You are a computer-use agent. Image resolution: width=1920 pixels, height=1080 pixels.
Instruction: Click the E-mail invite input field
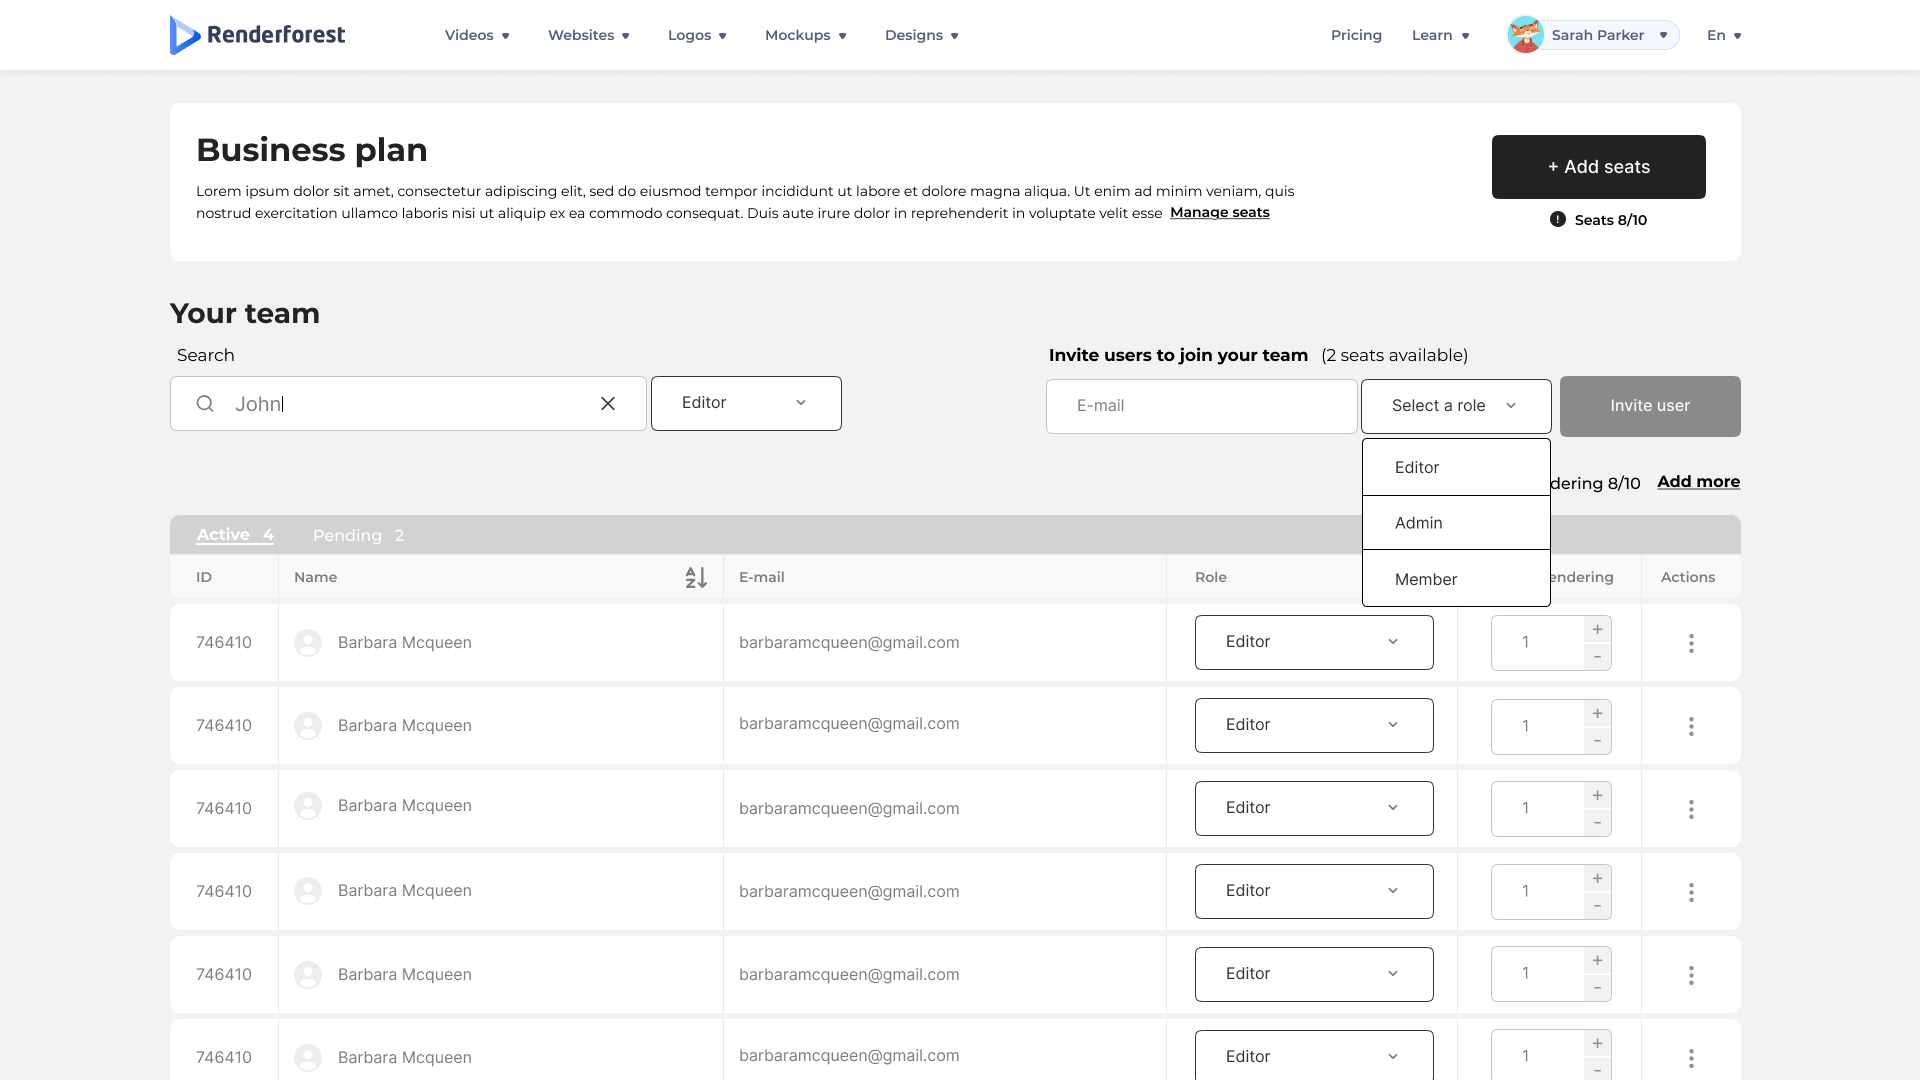pos(1201,406)
